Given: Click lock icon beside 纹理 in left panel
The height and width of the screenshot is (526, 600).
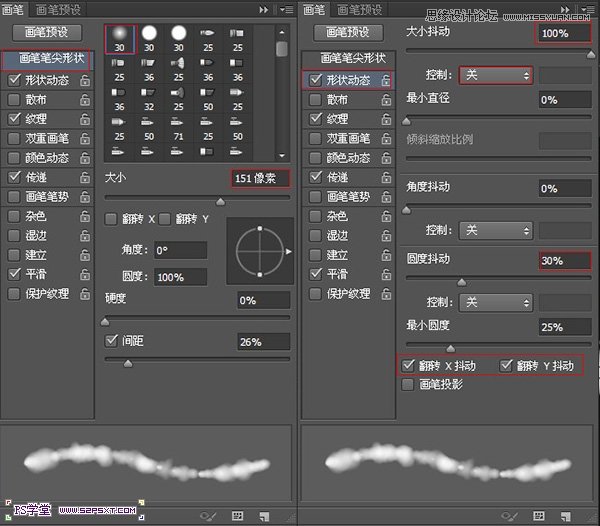Looking at the screenshot, I should click(x=85, y=119).
